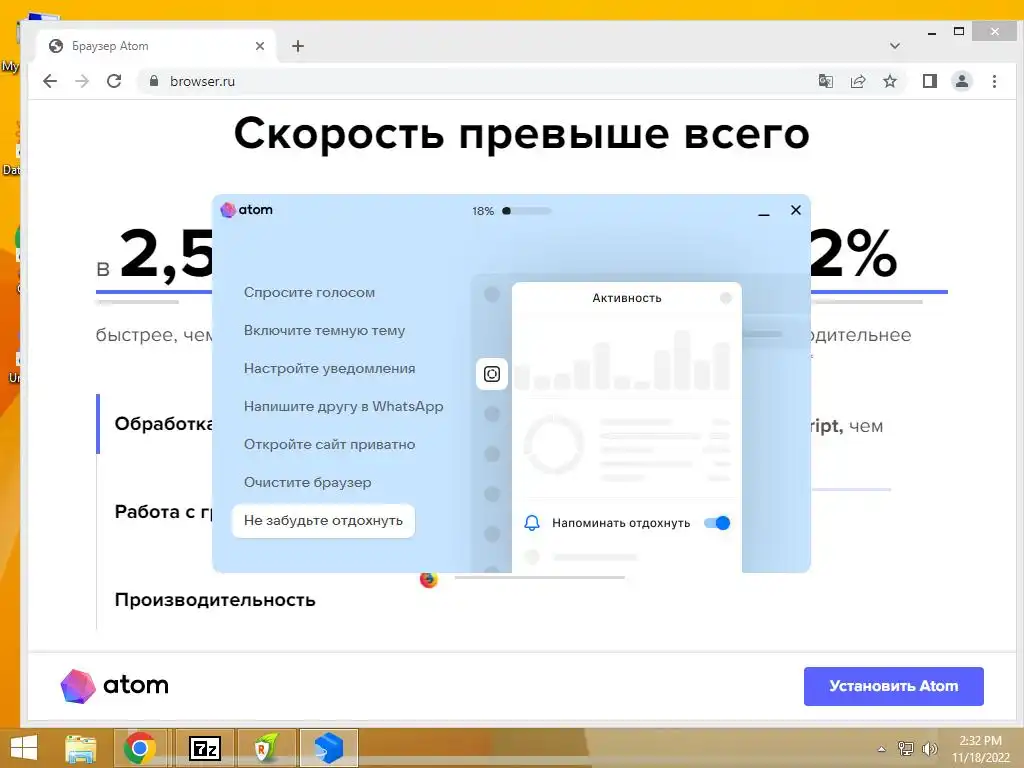Image resolution: width=1024 pixels, height=768 pixels.
Task: Open a new tab with plus button
Action: click(x=298, y=46)
